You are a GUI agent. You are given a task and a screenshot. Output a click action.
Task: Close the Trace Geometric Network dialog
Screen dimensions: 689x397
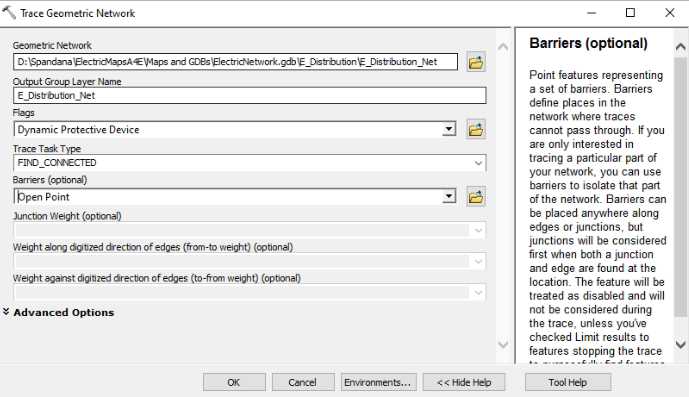click(669, 13)
